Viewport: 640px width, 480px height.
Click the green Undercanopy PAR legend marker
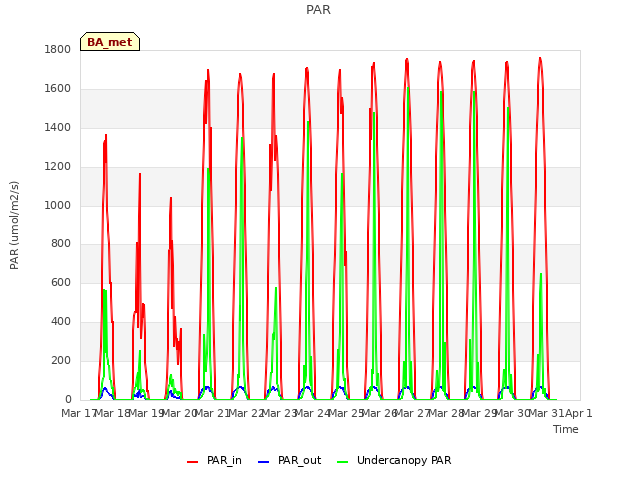tap(343, 462)
